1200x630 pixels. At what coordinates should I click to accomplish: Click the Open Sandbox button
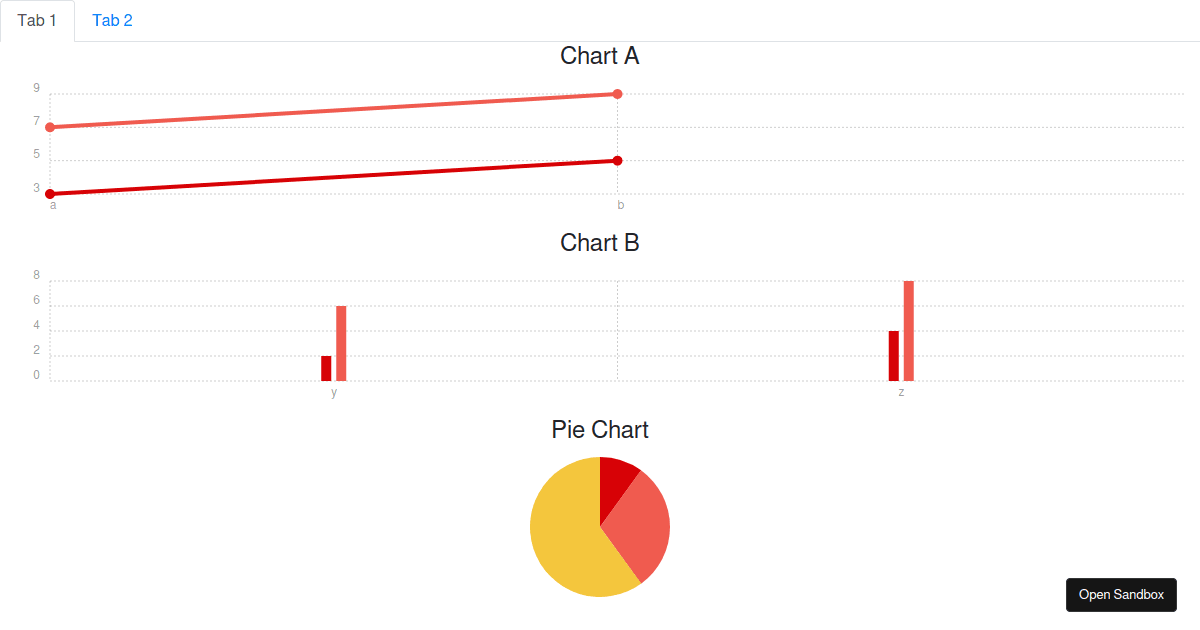coord(1121,594)
